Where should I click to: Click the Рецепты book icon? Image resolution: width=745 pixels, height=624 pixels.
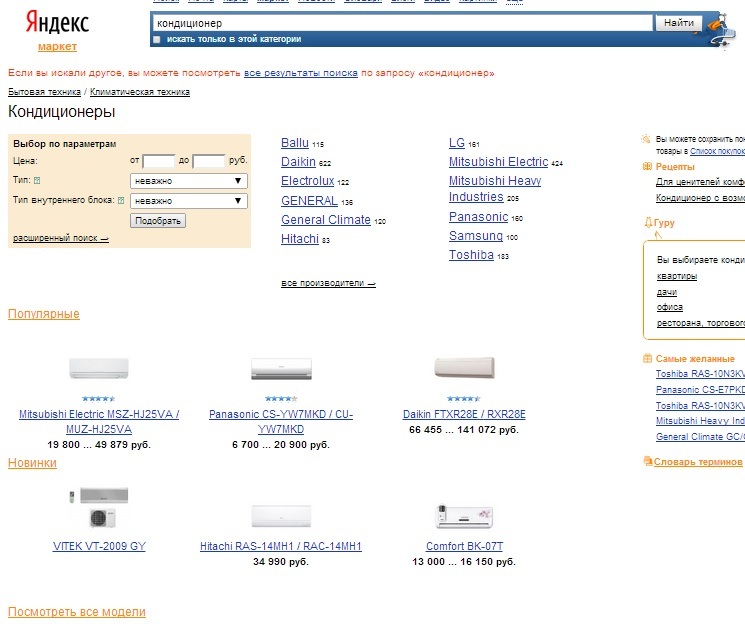tap(647, 166)
